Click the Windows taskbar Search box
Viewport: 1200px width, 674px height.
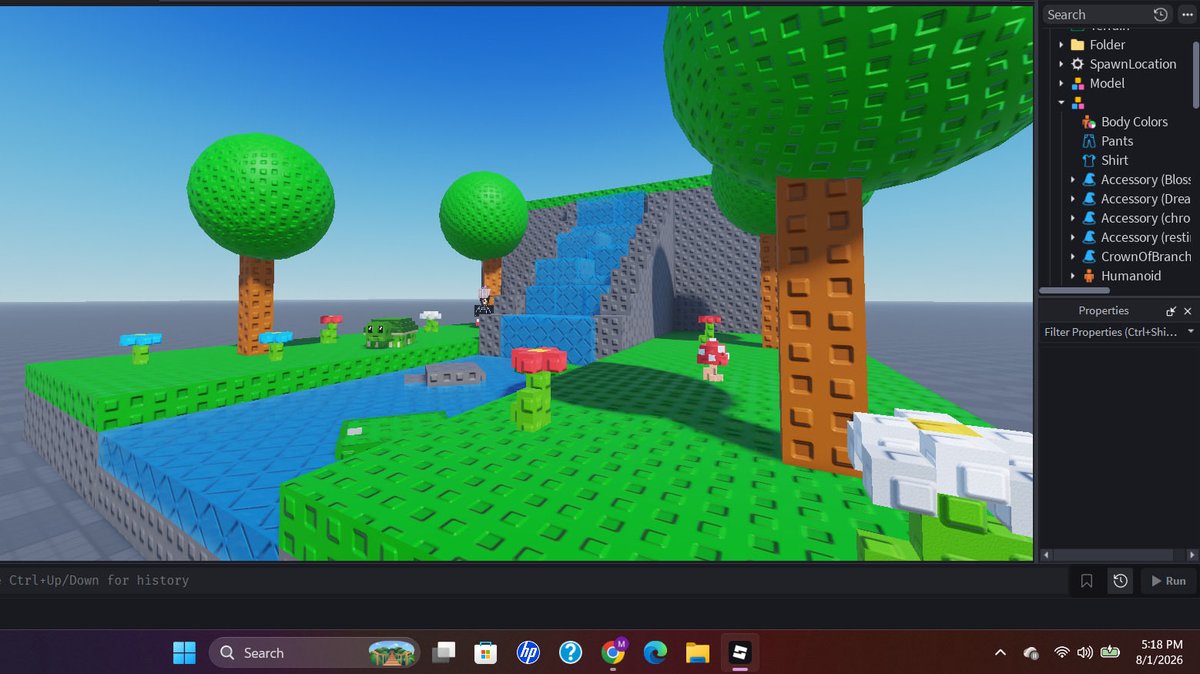(x=314, y=653)
